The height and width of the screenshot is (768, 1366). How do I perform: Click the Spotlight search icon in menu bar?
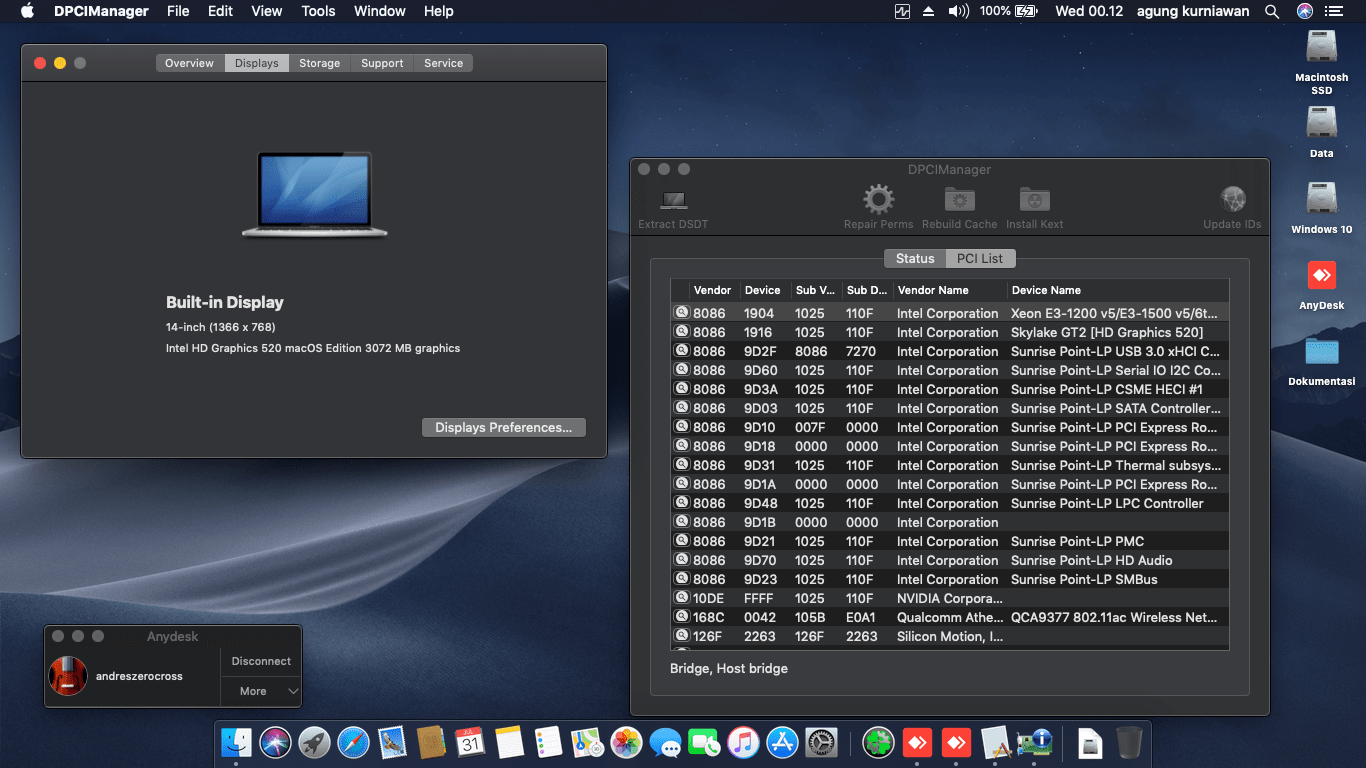[x=1272, y=12]
